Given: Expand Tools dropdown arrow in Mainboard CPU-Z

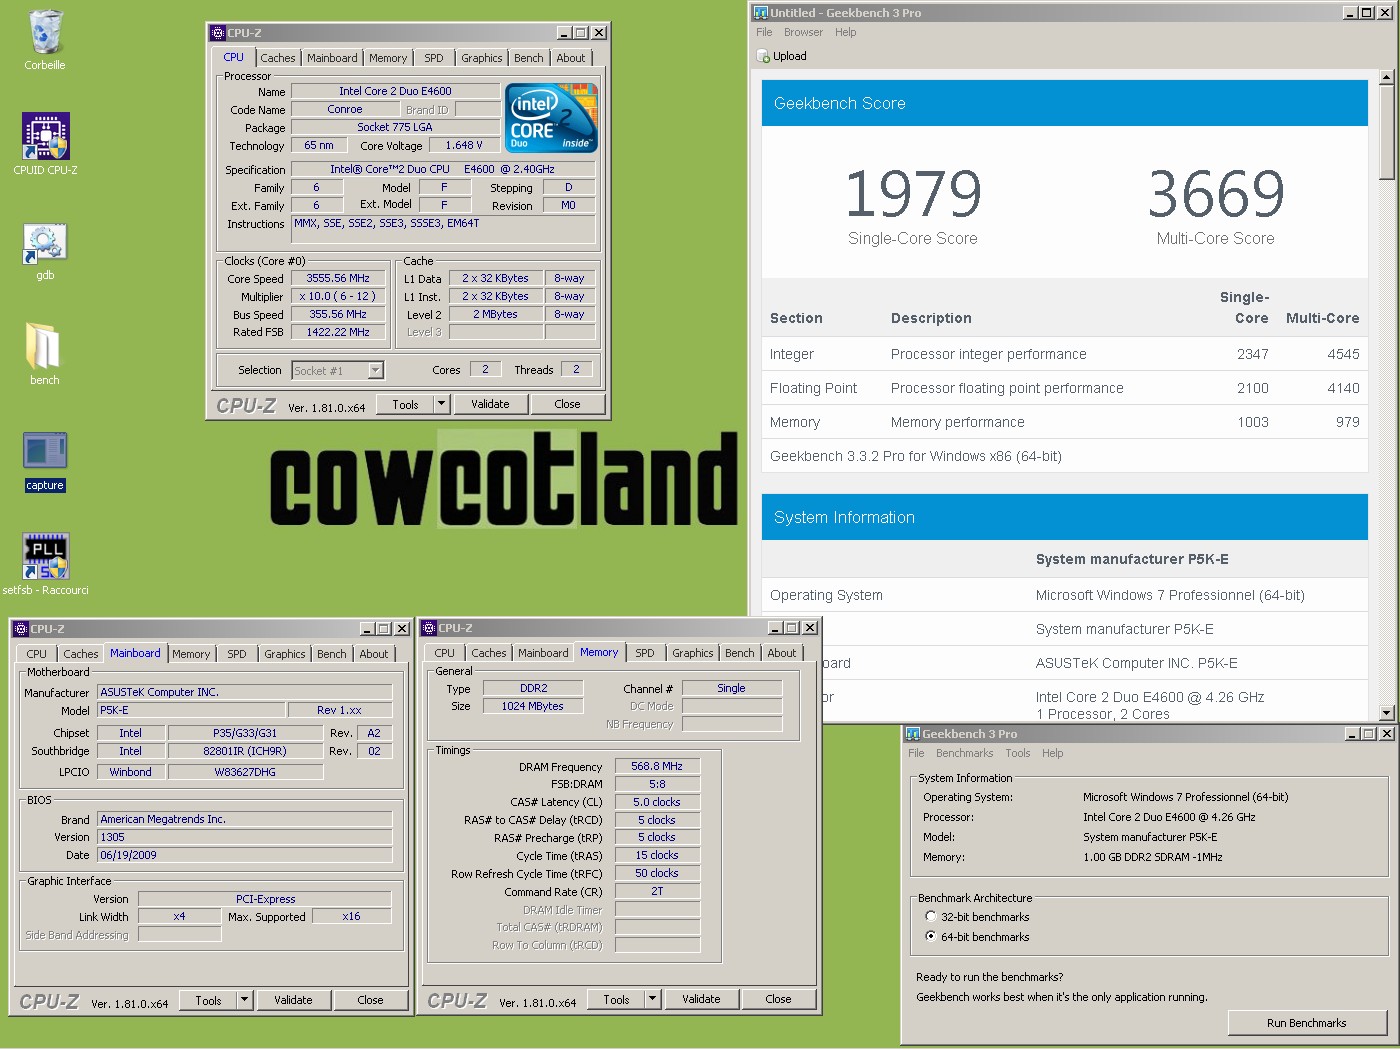Looking at the screenshot, I should 244,1000.
